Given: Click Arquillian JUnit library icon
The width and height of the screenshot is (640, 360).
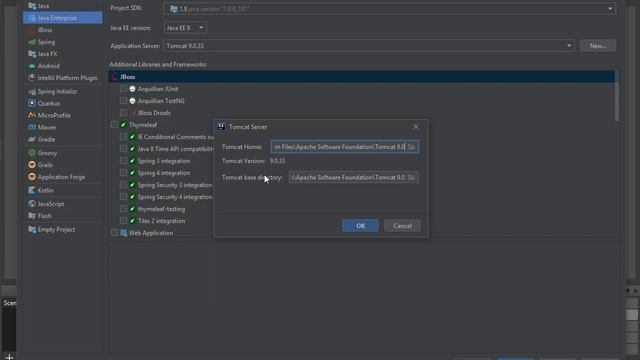Looking at the screenshot, I should (132, 89).
